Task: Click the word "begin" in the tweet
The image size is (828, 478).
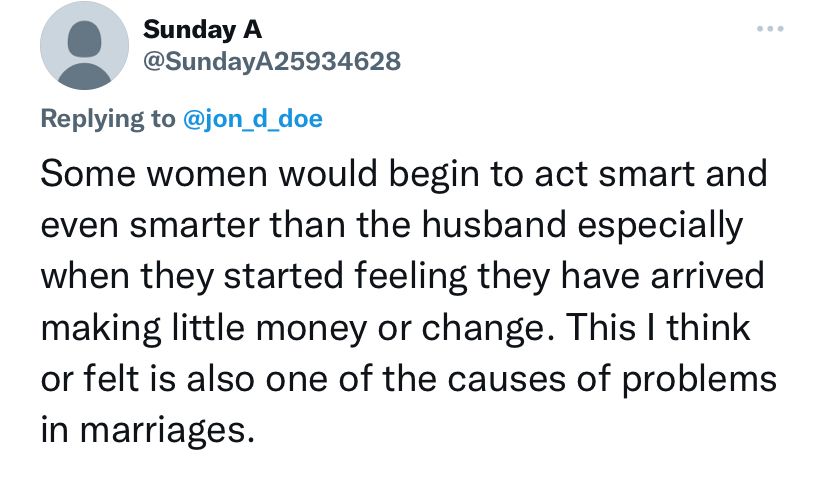Action: [434, 174]
